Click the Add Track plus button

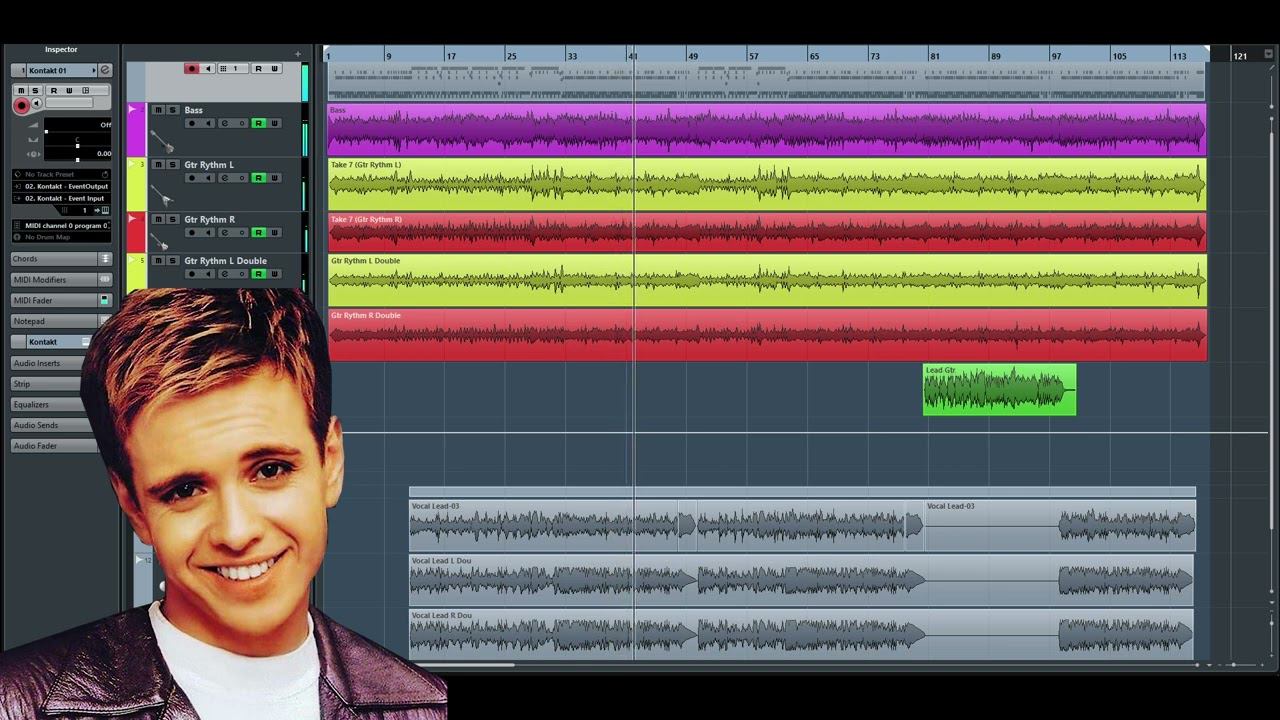(x=297, y=54)
